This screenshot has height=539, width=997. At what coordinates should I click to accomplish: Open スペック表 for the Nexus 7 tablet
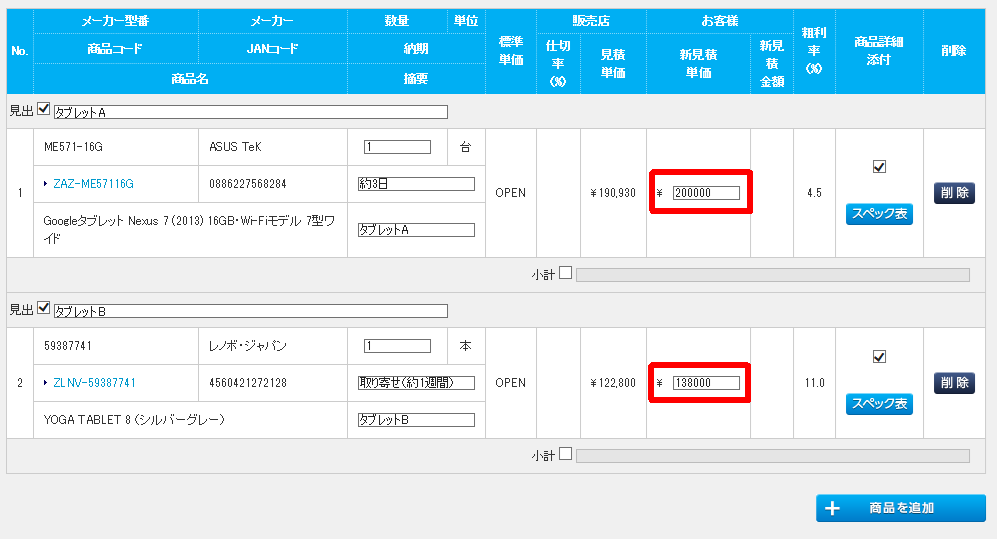coord(879,214)
